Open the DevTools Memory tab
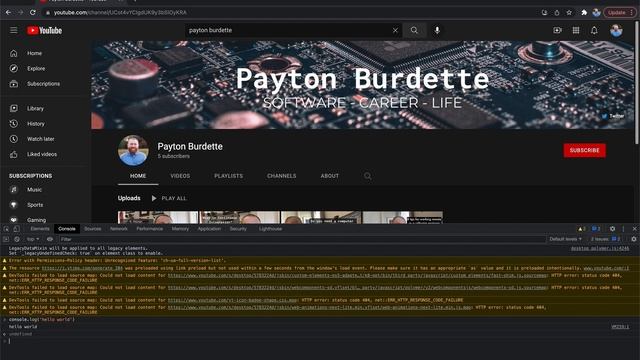Viewport: 640px width, 360px height. coord(180,229)
